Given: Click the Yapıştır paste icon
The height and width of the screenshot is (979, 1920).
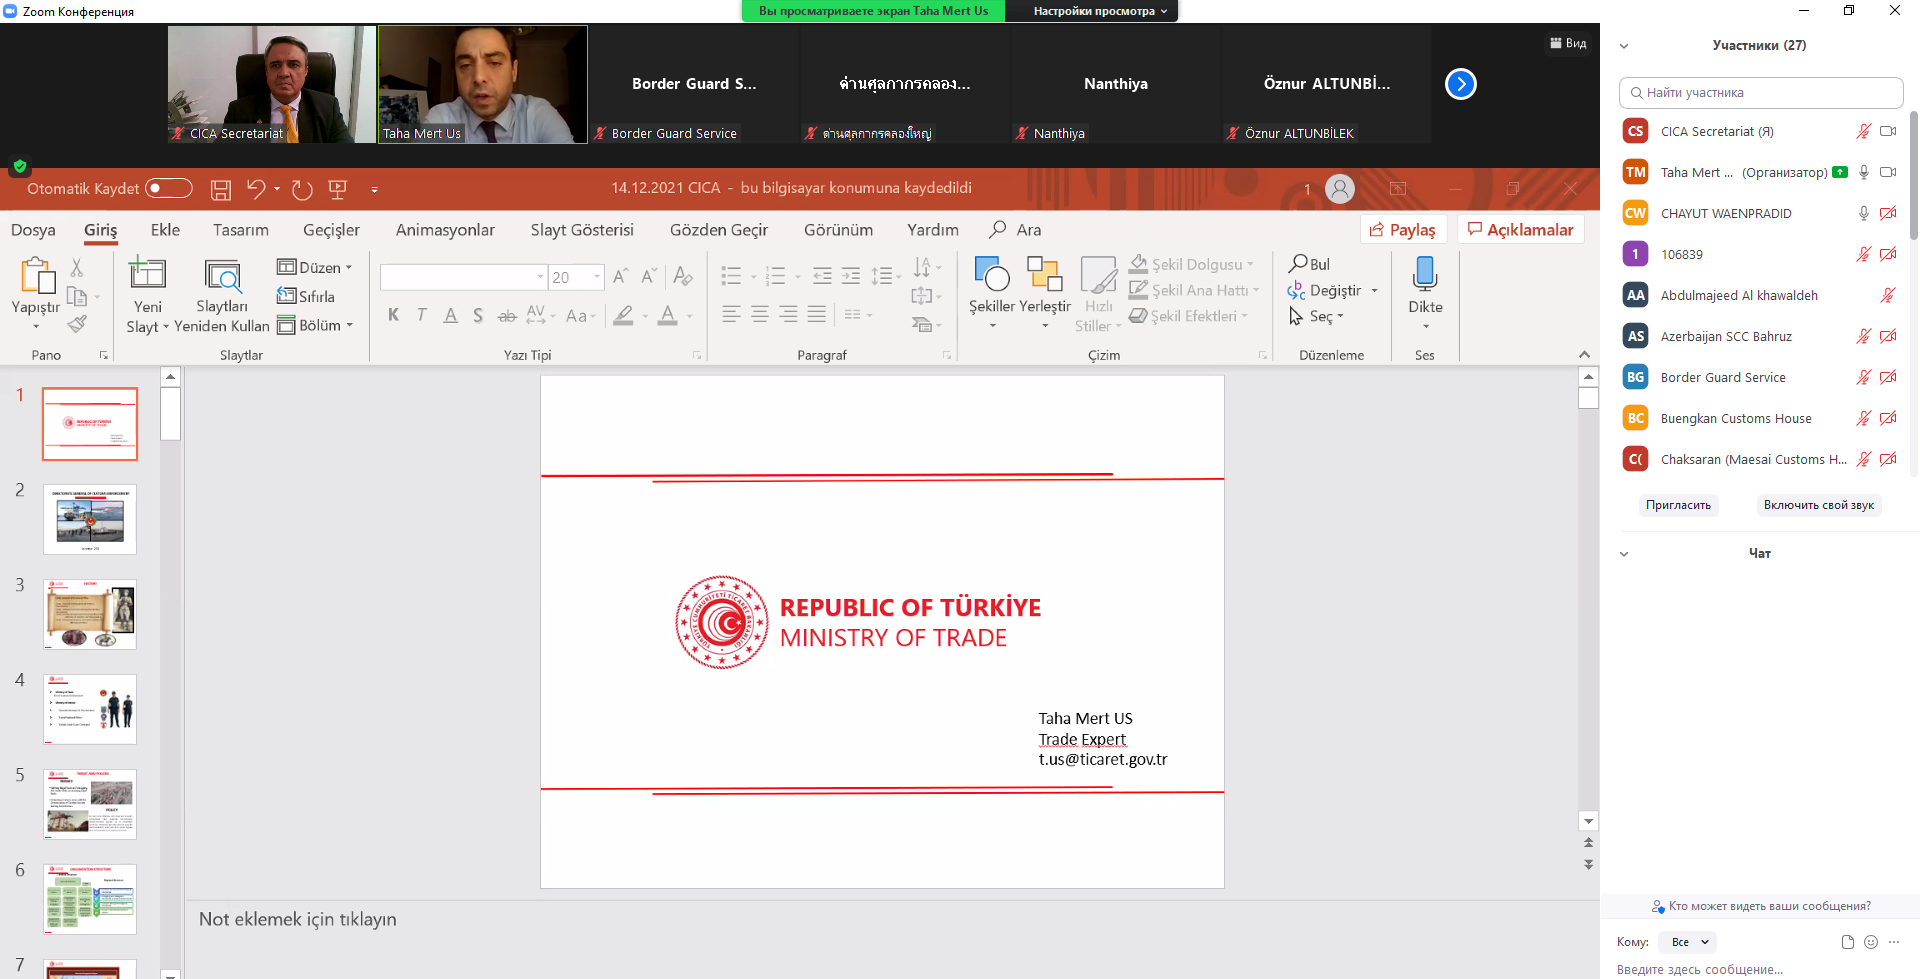Looking at the screenshot, I should pyautogui.click(x=36, y=277).
